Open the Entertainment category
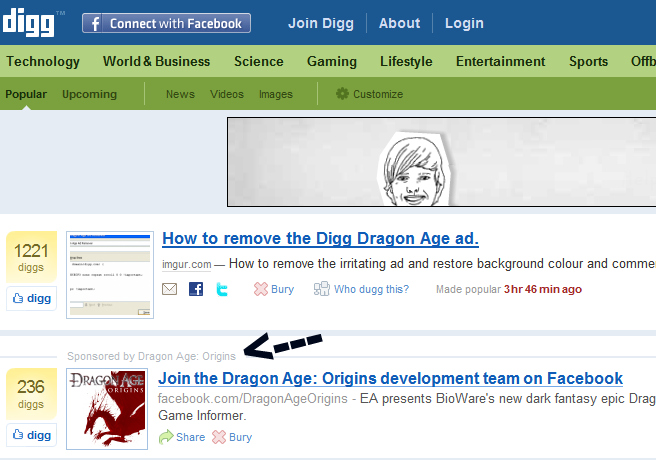The image size is (656, 460). pos(500,61)
